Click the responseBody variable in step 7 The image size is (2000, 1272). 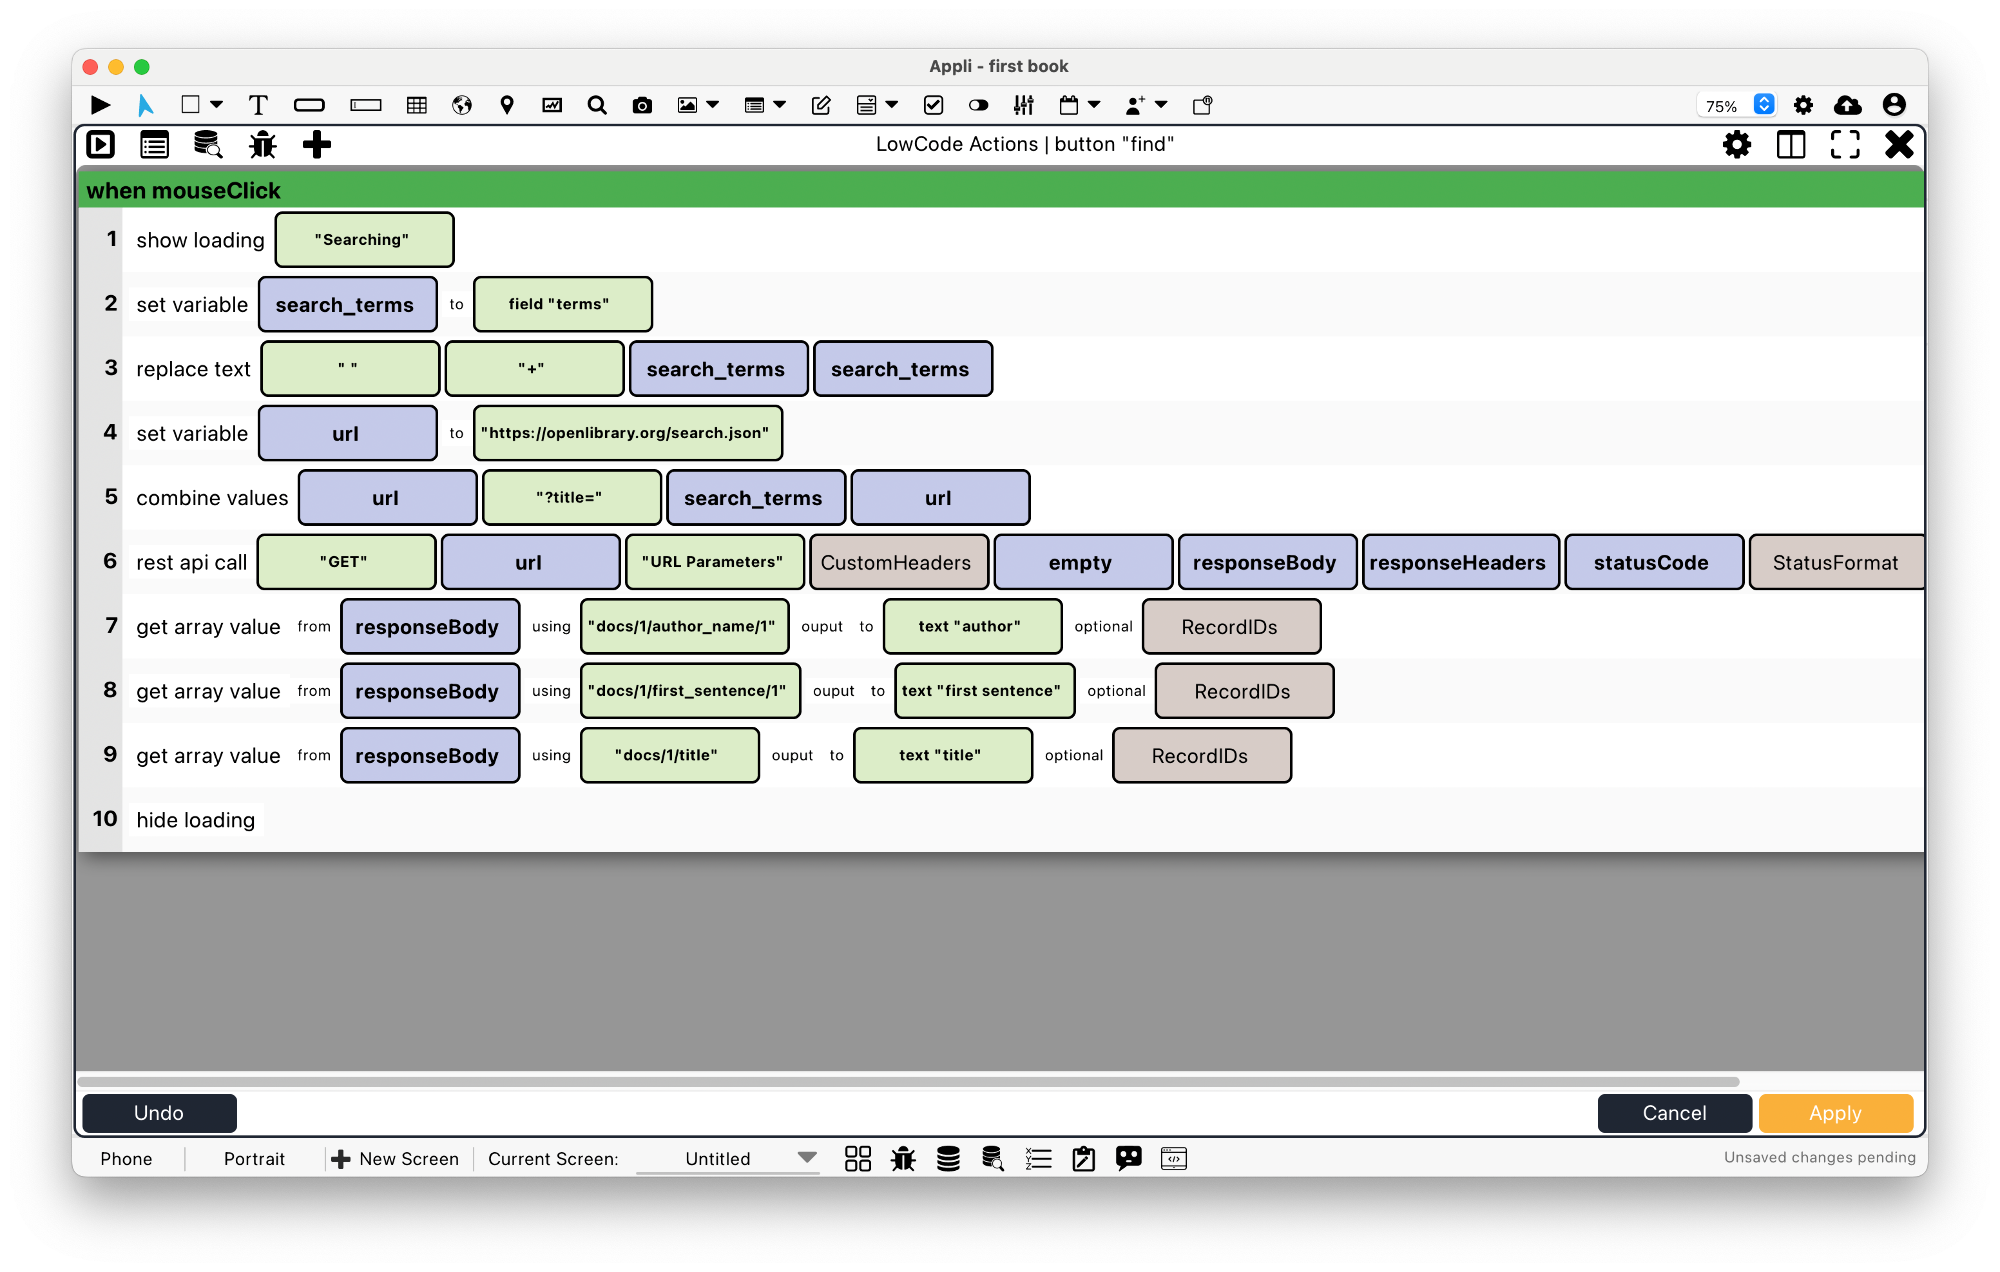(426, 625)
